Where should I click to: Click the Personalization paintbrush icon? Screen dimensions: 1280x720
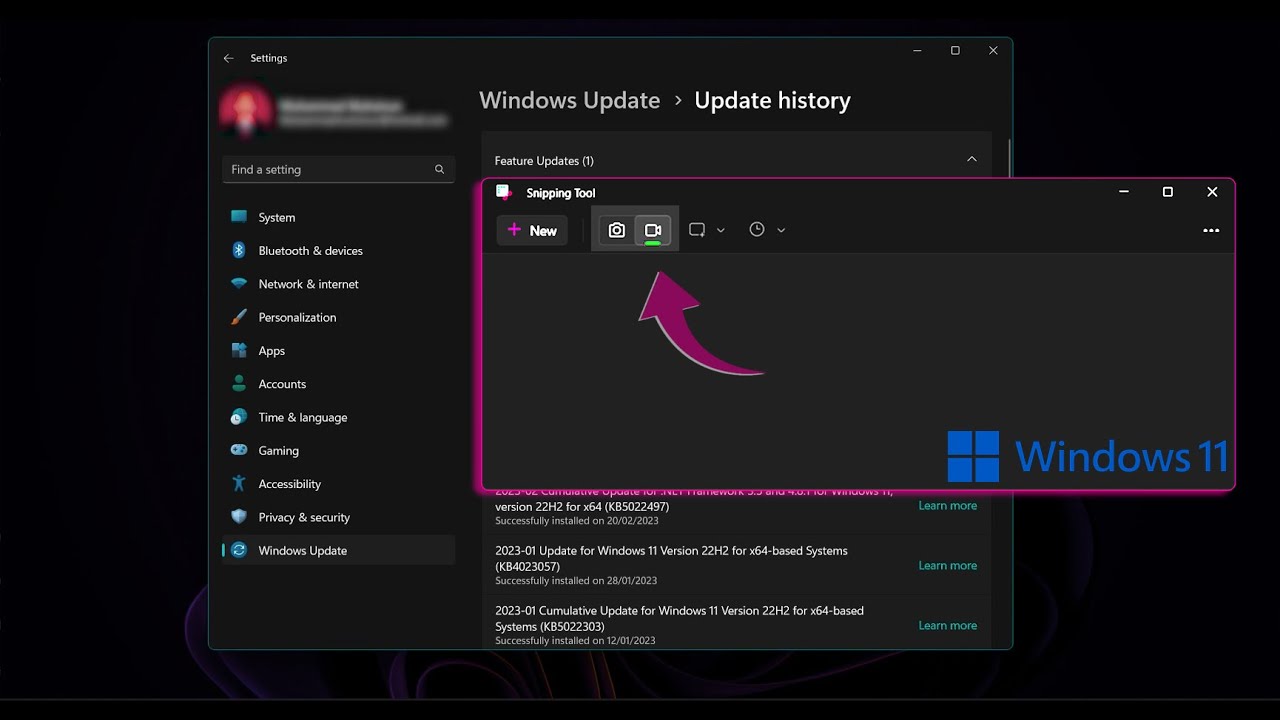(x=239, y=317)
